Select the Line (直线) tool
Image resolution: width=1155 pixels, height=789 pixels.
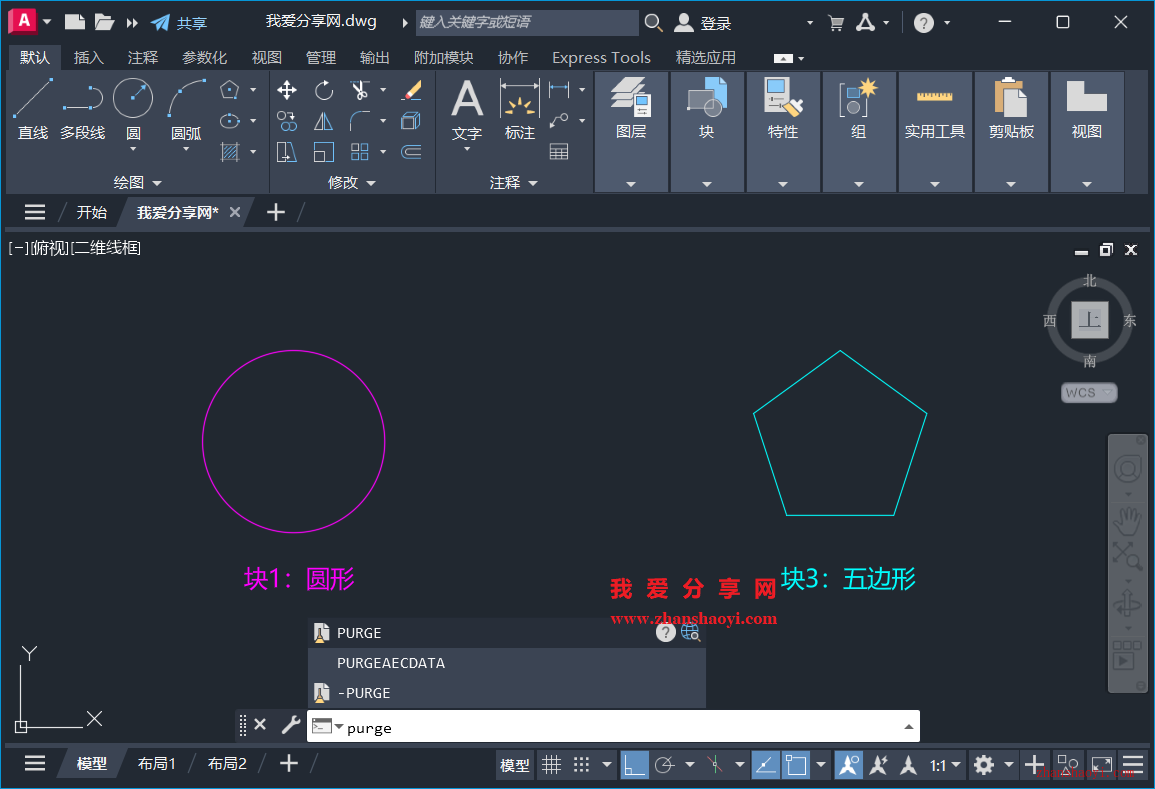[32, 109]
